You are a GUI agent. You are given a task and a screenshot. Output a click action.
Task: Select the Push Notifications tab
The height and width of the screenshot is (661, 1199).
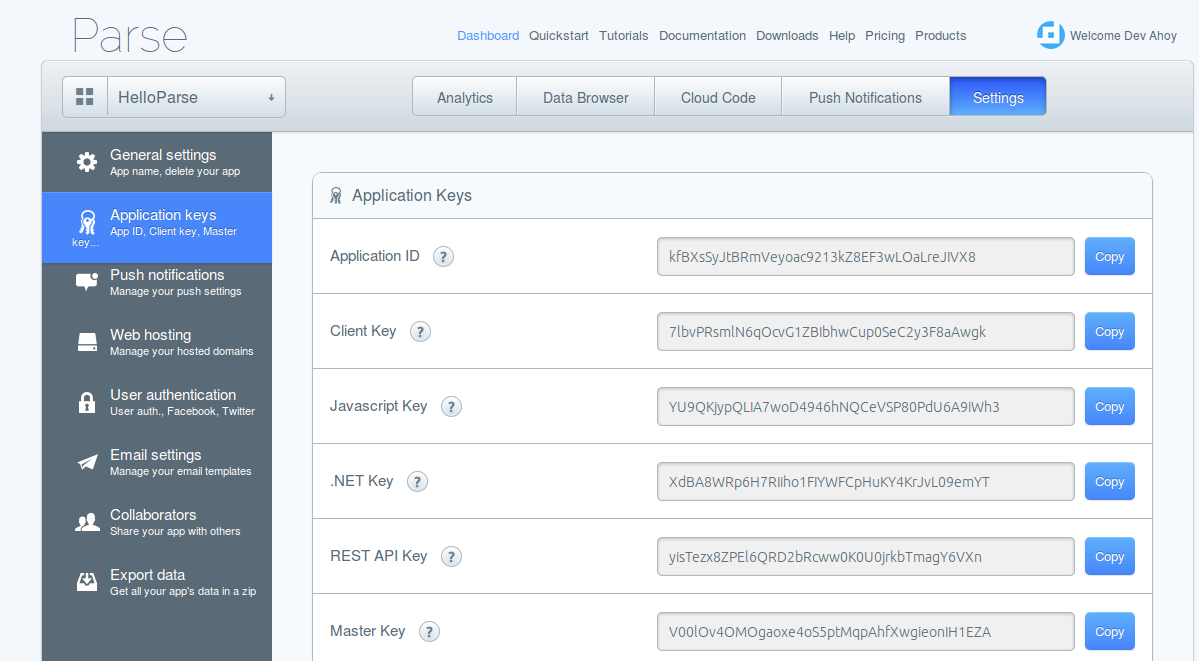866,97
